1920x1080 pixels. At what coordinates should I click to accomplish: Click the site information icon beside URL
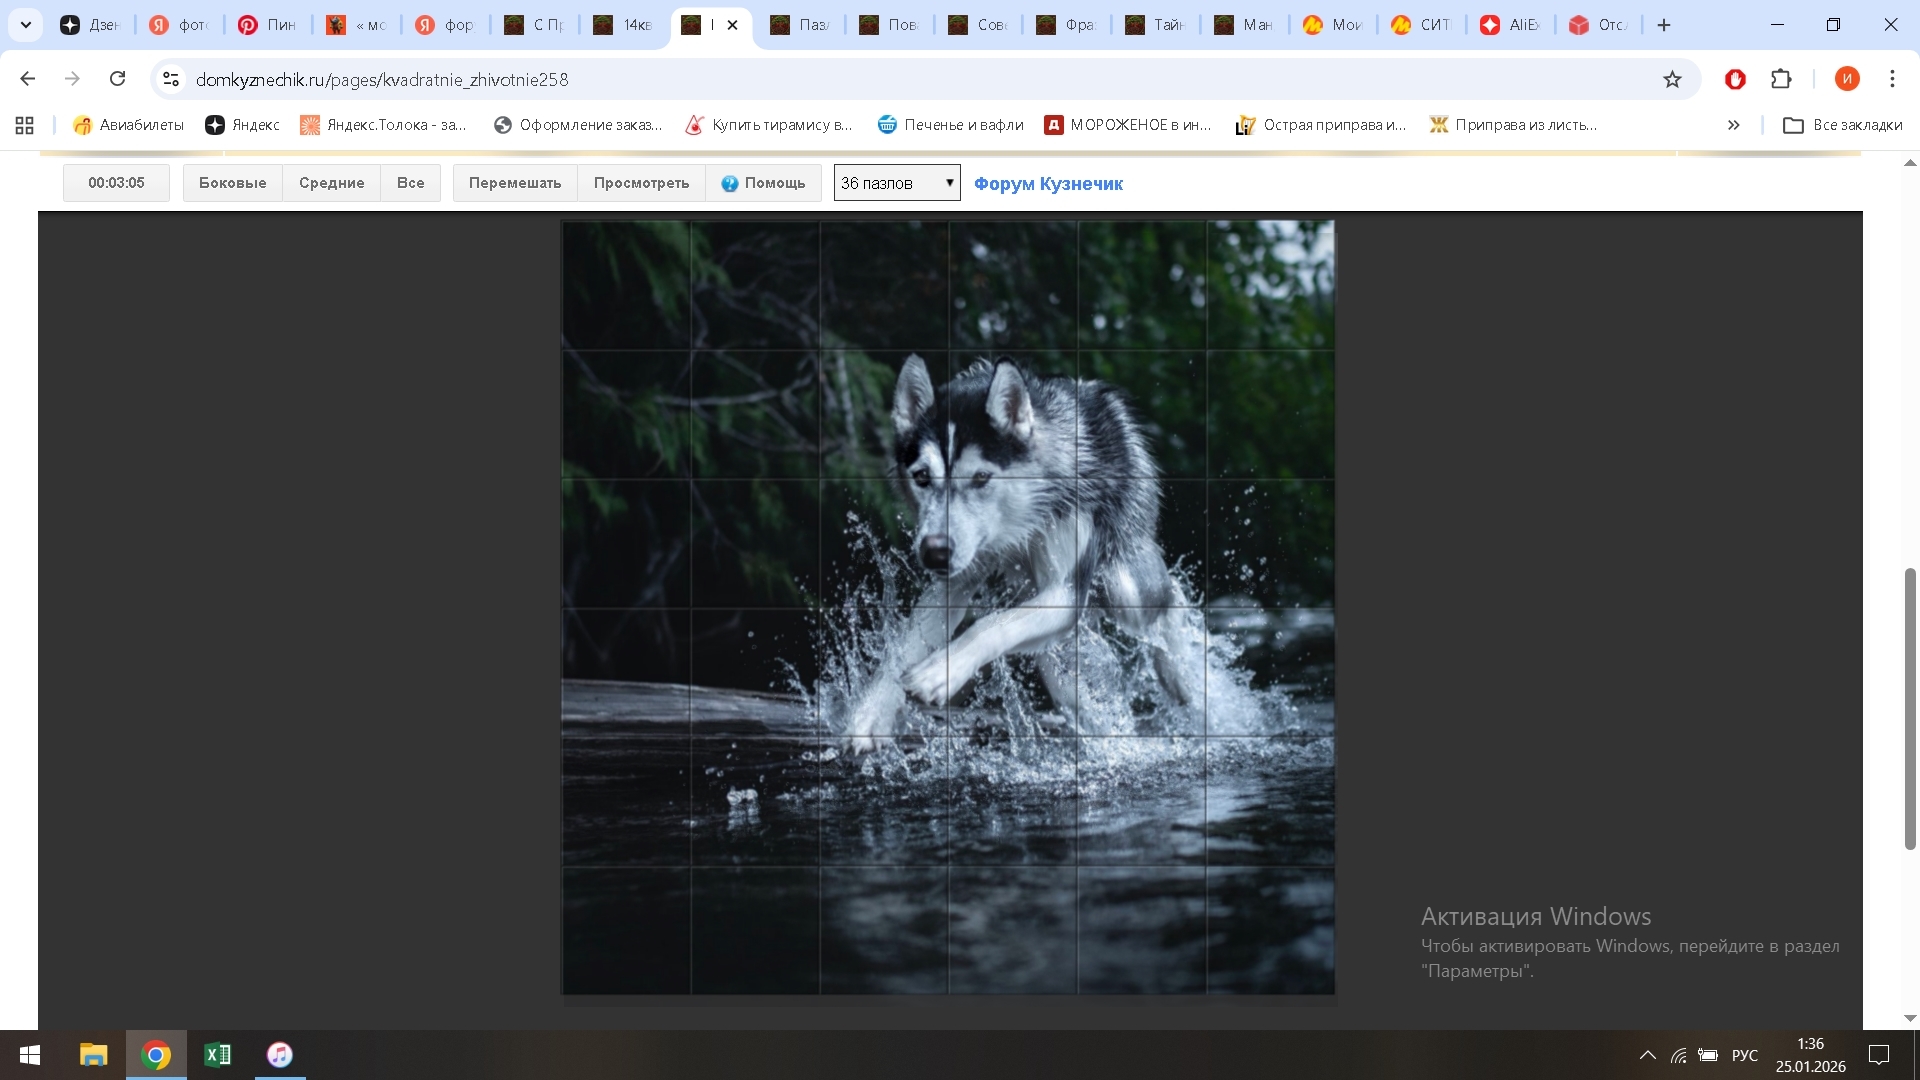tap(171, 79)
